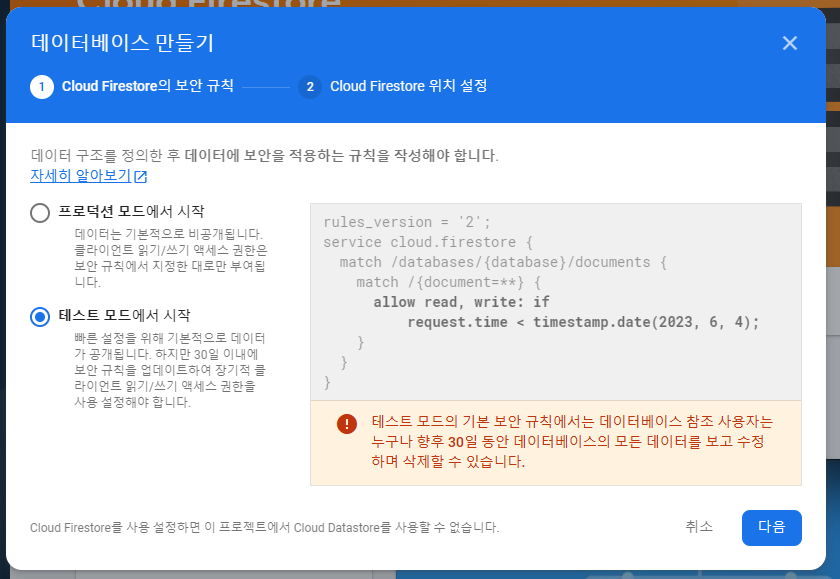The height and width of the screenshot is (579, 840).
Task: Click the 데이터베이스 만들기 dialog title
Action: 122,43
